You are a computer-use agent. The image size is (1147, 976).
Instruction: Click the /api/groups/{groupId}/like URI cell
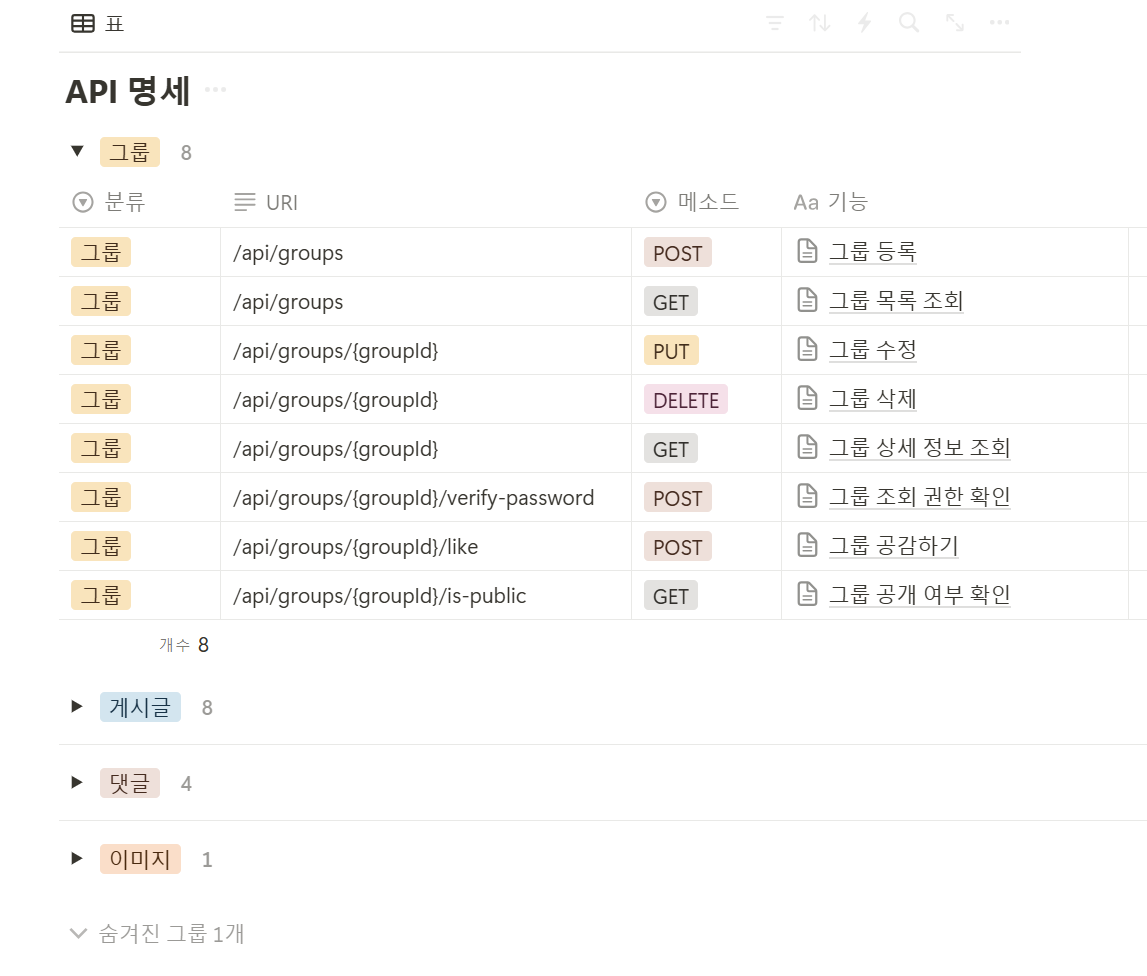pyautogui.click(x=426, y=547)
